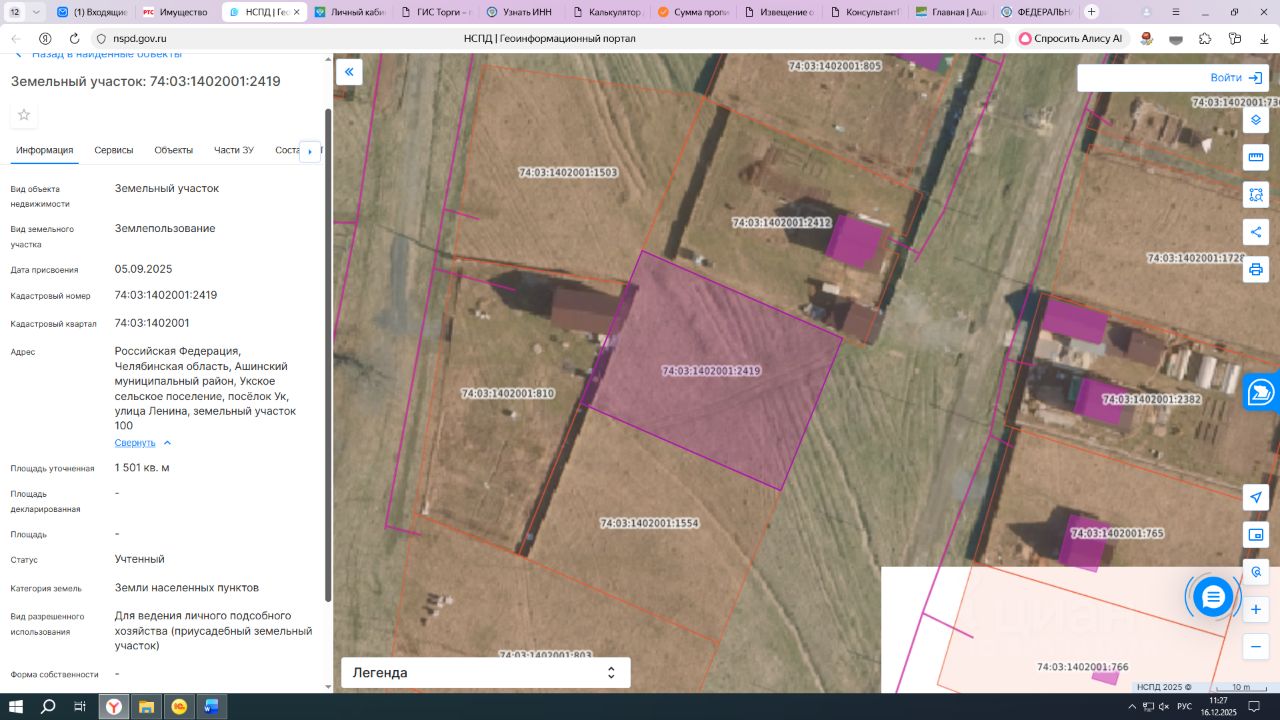Open the map layers panel
1280x720 pixels.
pyautogui.click(x=1256, y=120)
